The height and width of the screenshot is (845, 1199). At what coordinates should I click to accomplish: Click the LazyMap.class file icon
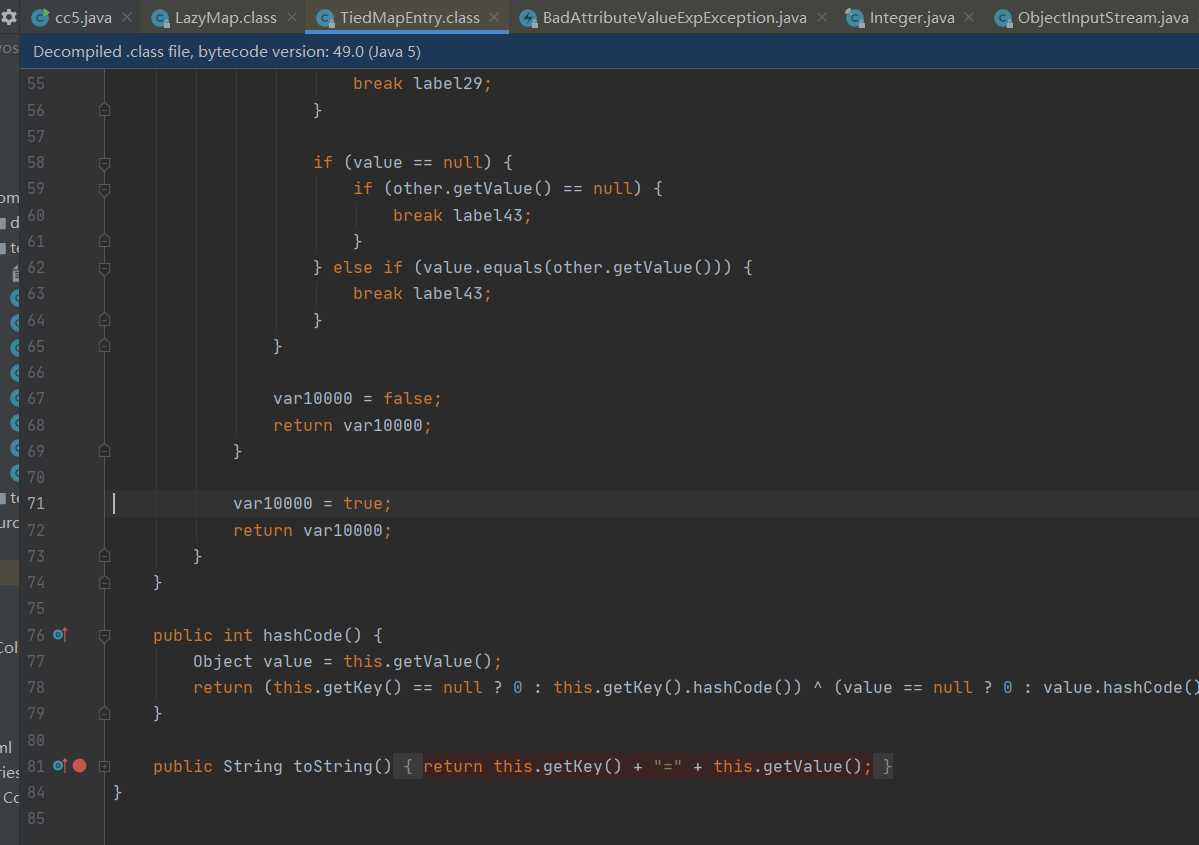coord(161,18)
